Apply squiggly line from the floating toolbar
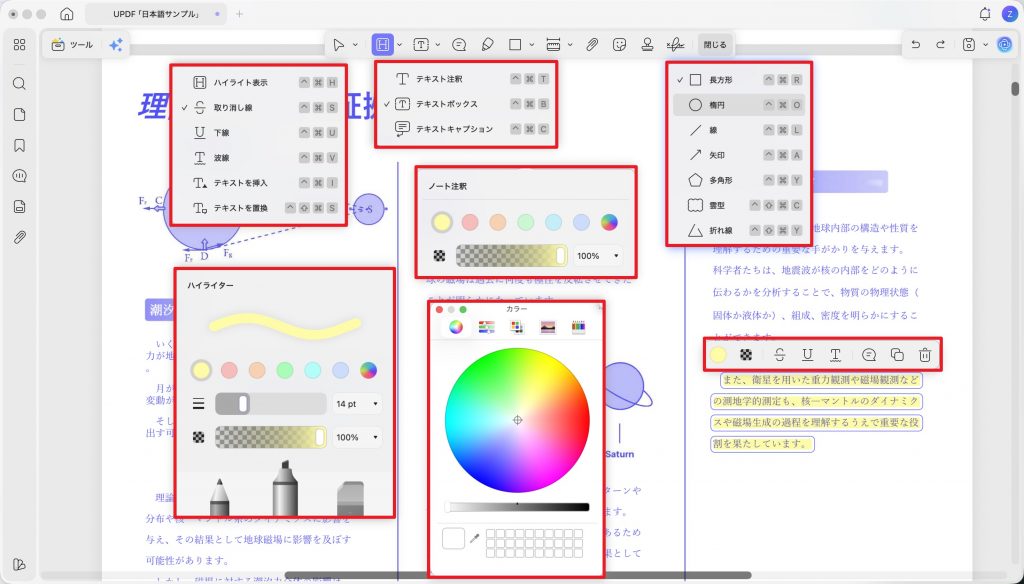 tap(835, 355)
